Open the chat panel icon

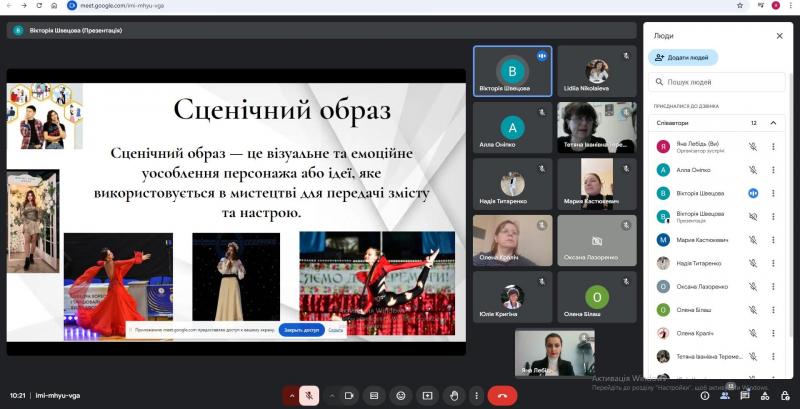[745, 396]
